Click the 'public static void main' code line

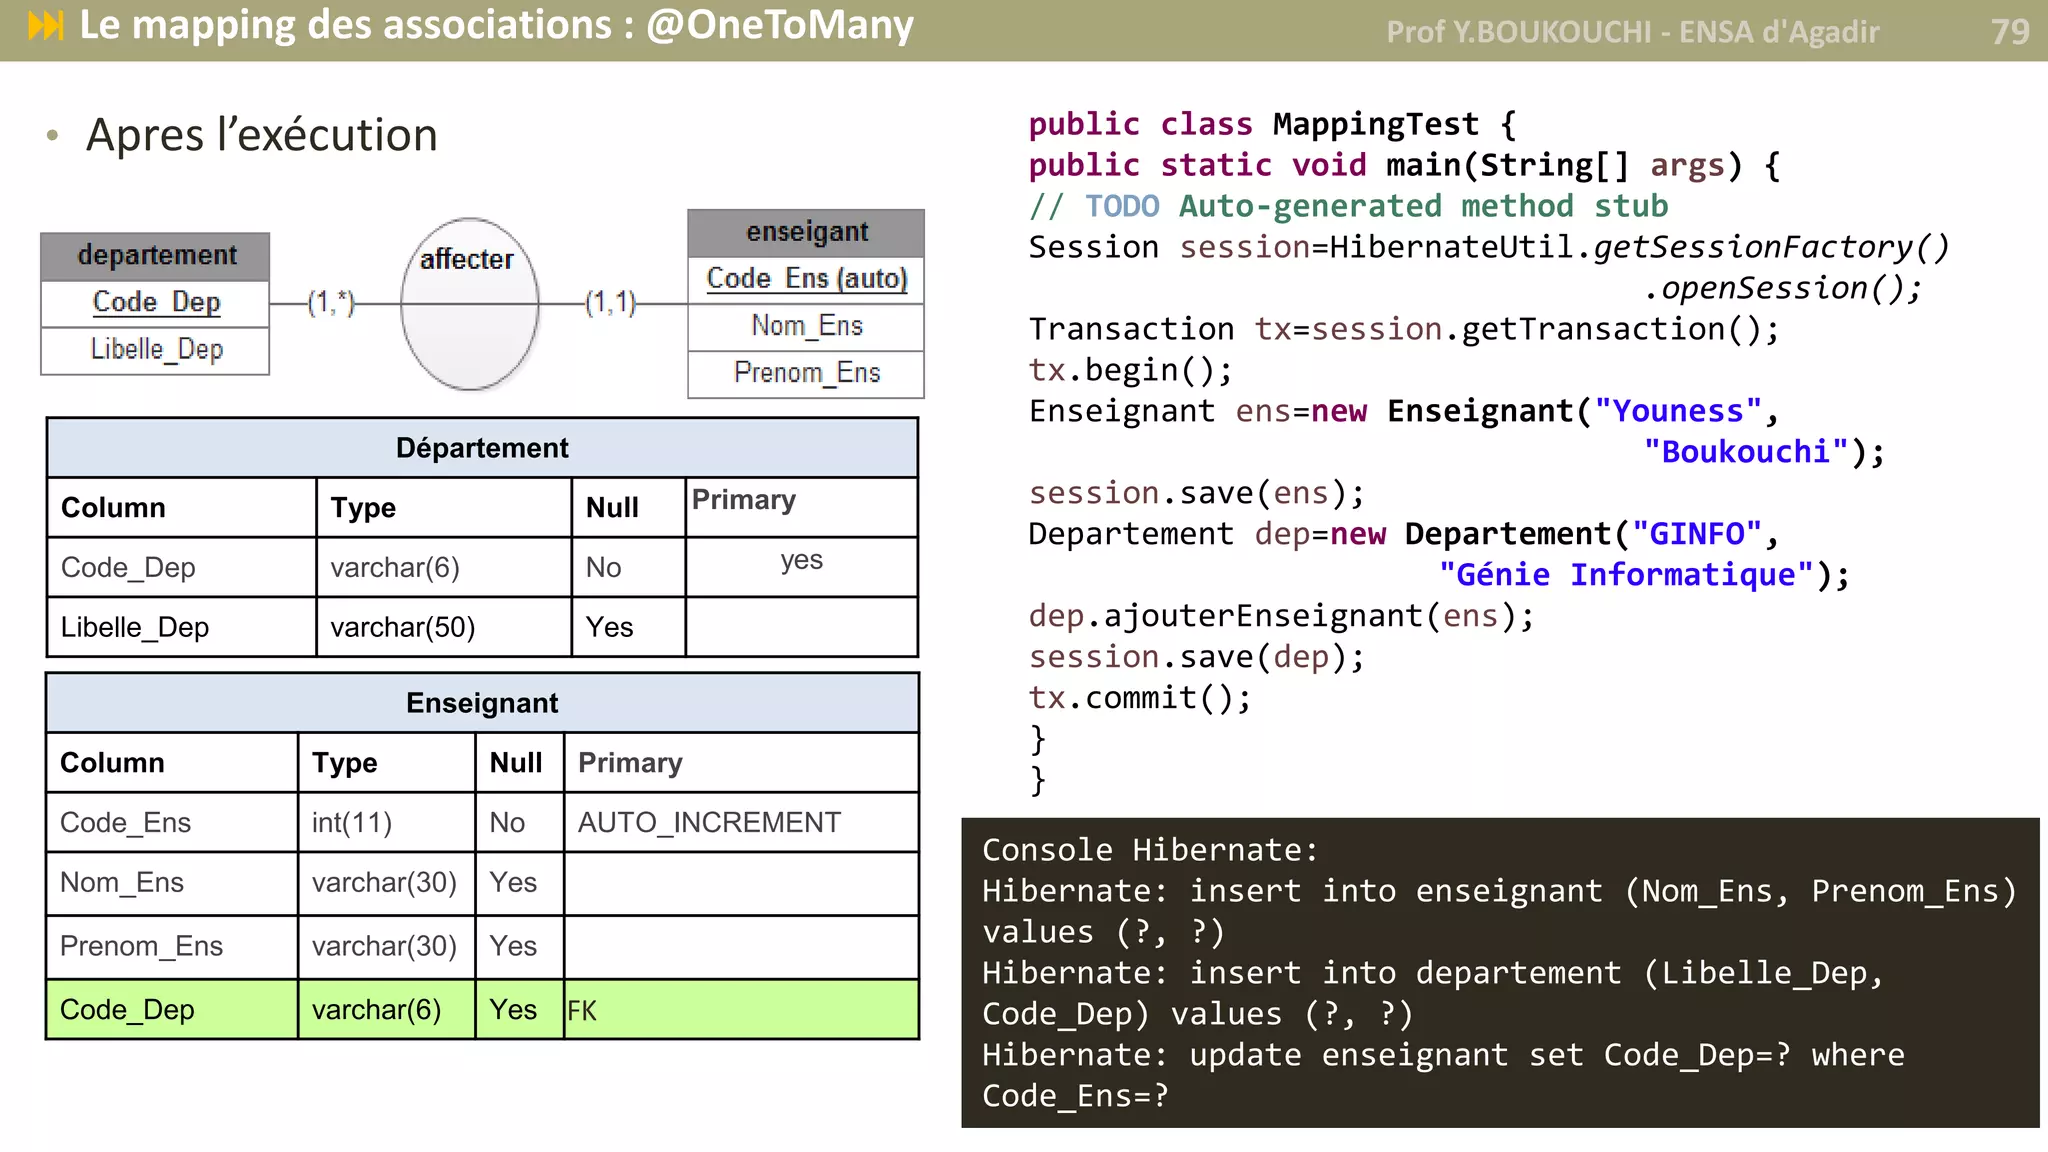point(1404,165)
